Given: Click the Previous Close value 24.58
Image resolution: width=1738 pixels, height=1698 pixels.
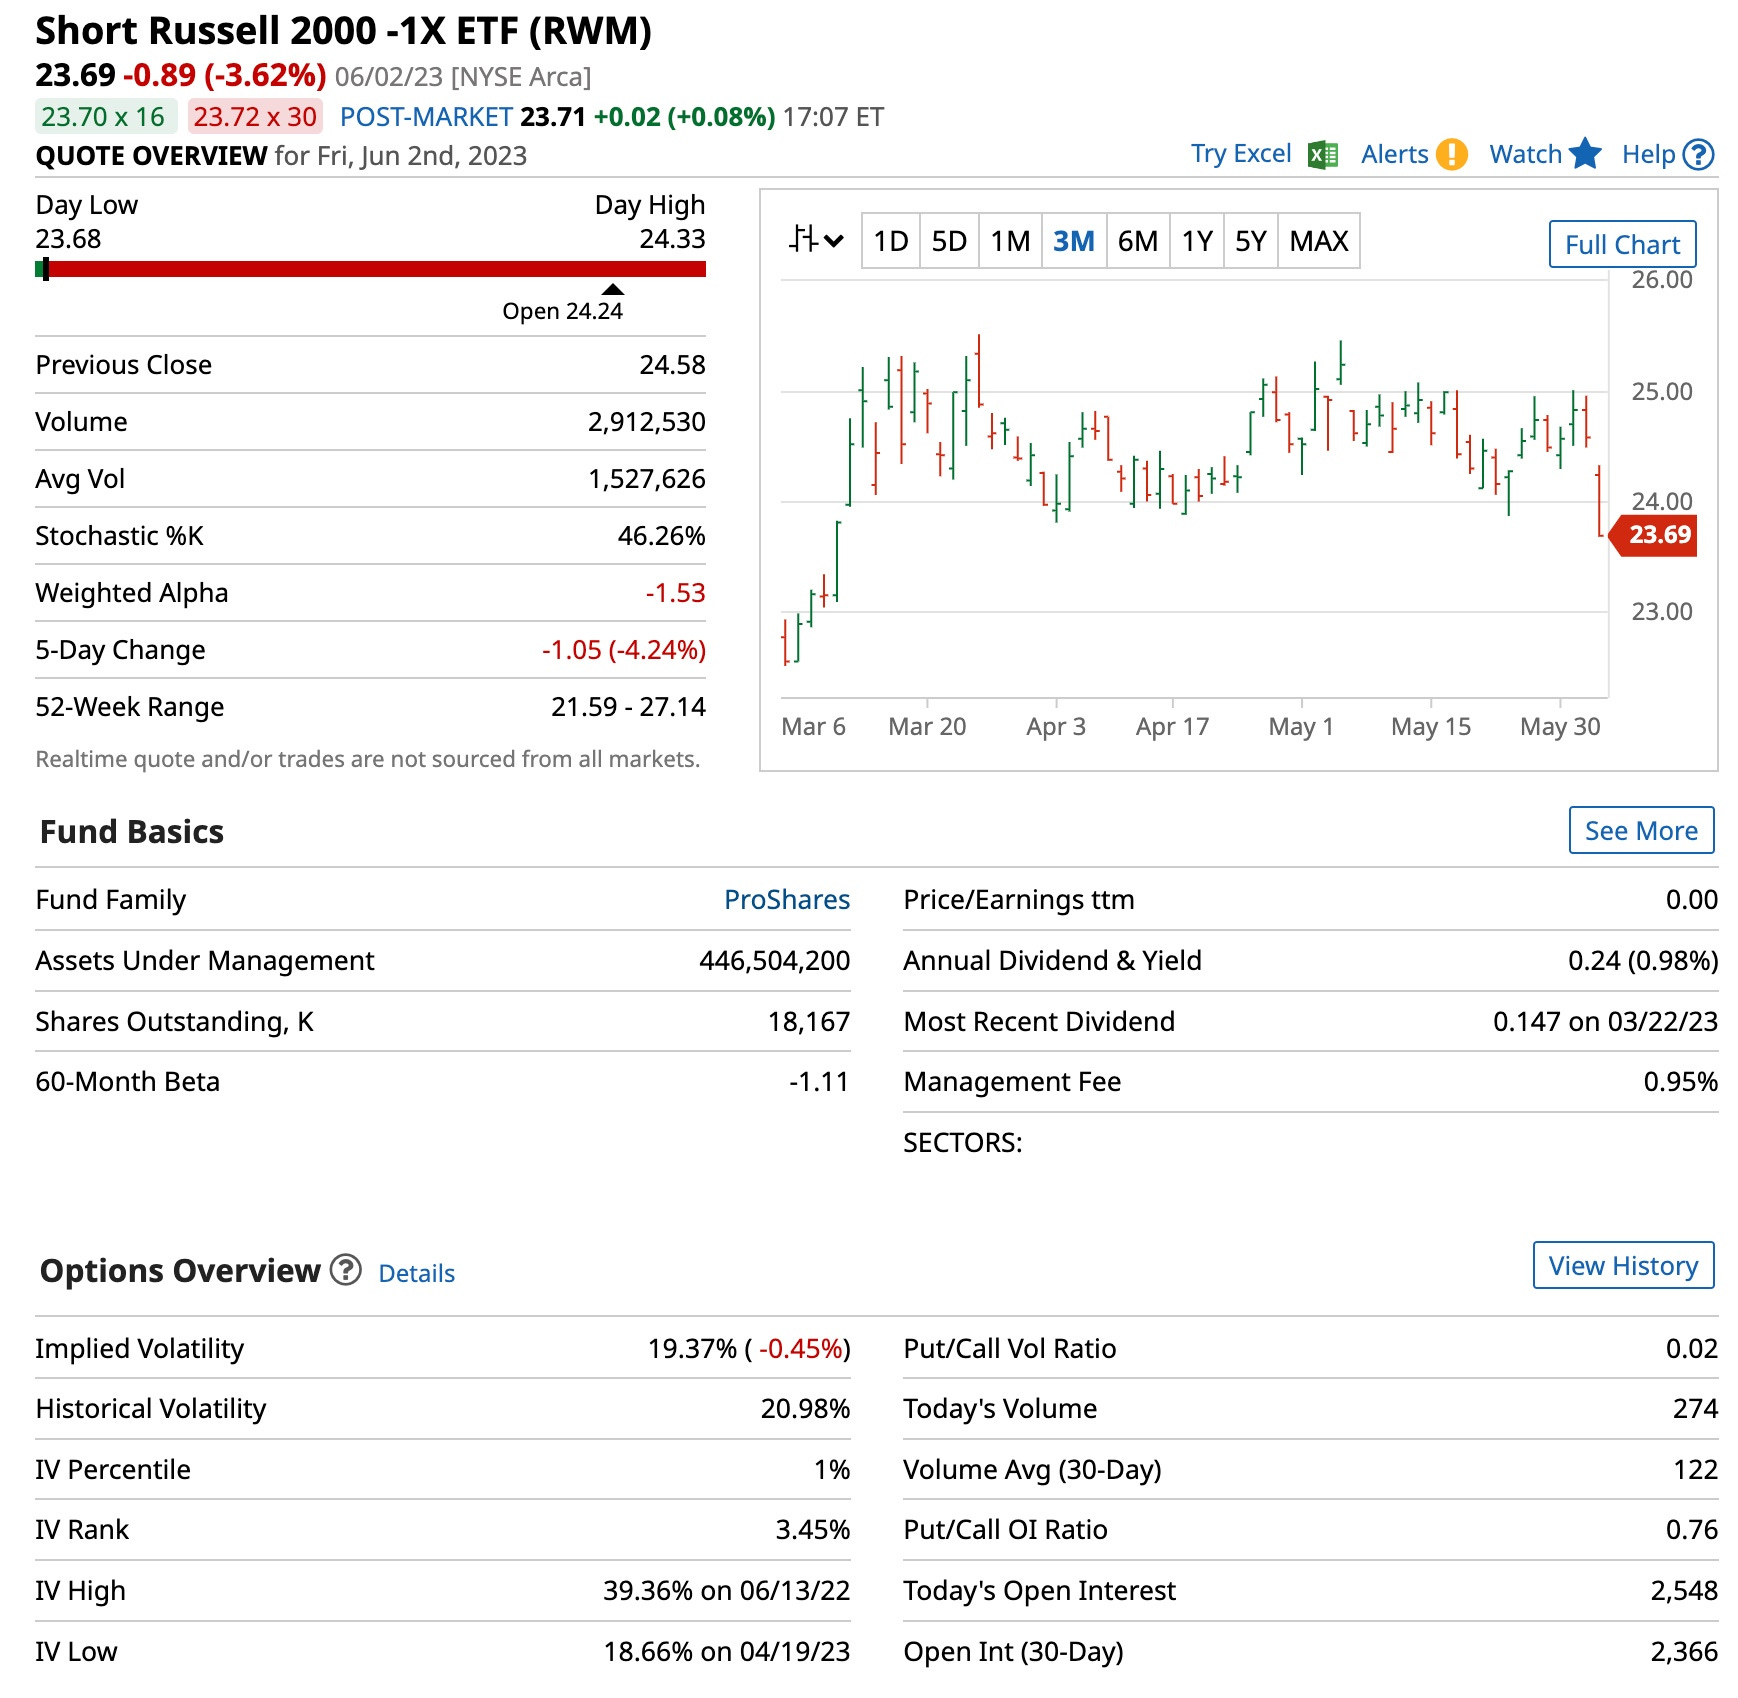Looking at the screenshot, I should coord(672,364).
